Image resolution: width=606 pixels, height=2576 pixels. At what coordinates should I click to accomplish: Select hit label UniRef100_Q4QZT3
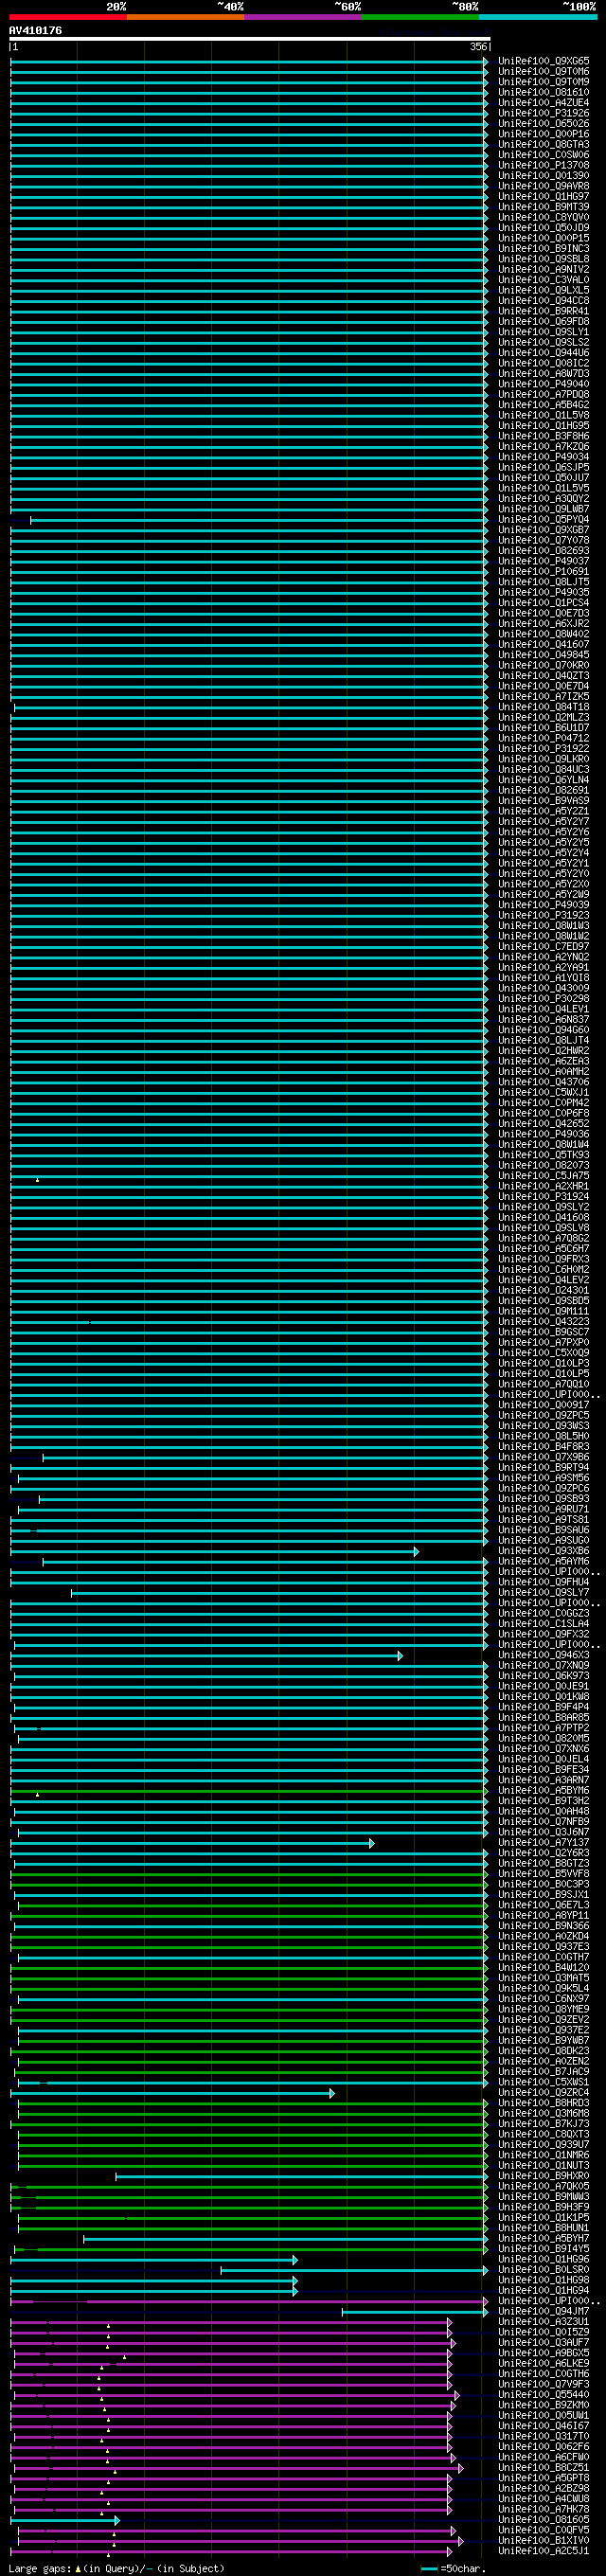tap(544, 676)
